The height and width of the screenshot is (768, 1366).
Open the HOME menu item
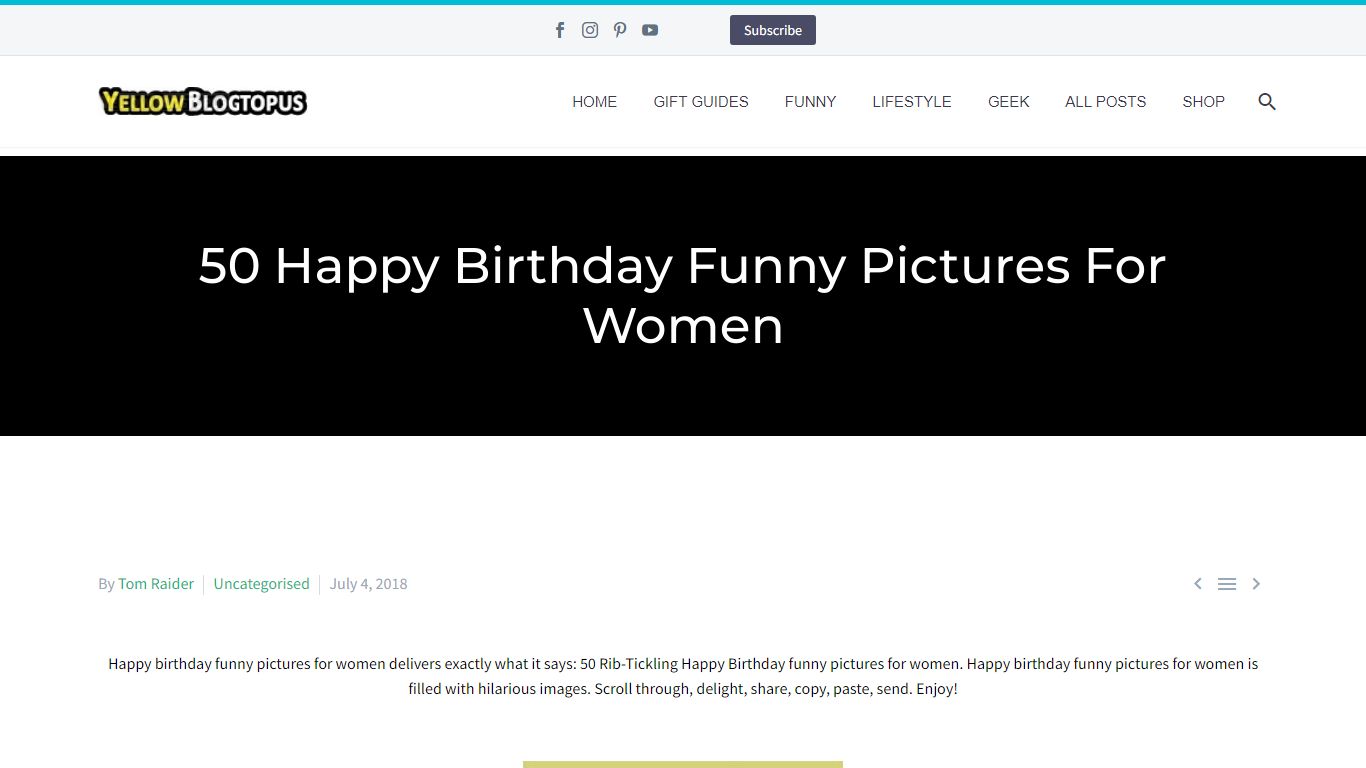tap(594, 101)
